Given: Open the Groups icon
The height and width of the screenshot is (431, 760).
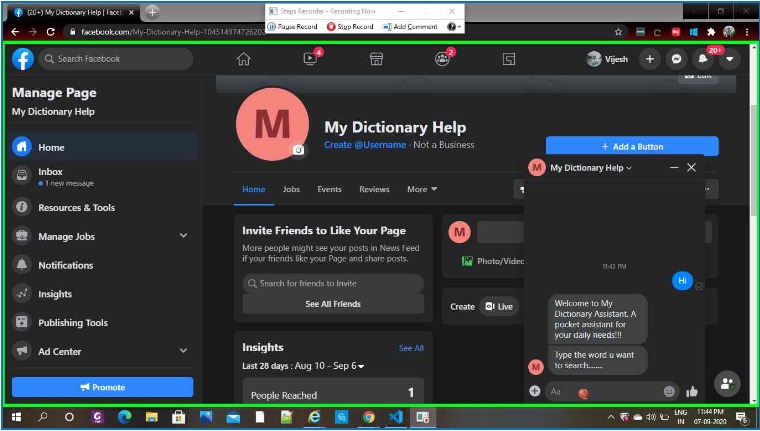Looking at the screenshot, I should click(x=442, y=59).
